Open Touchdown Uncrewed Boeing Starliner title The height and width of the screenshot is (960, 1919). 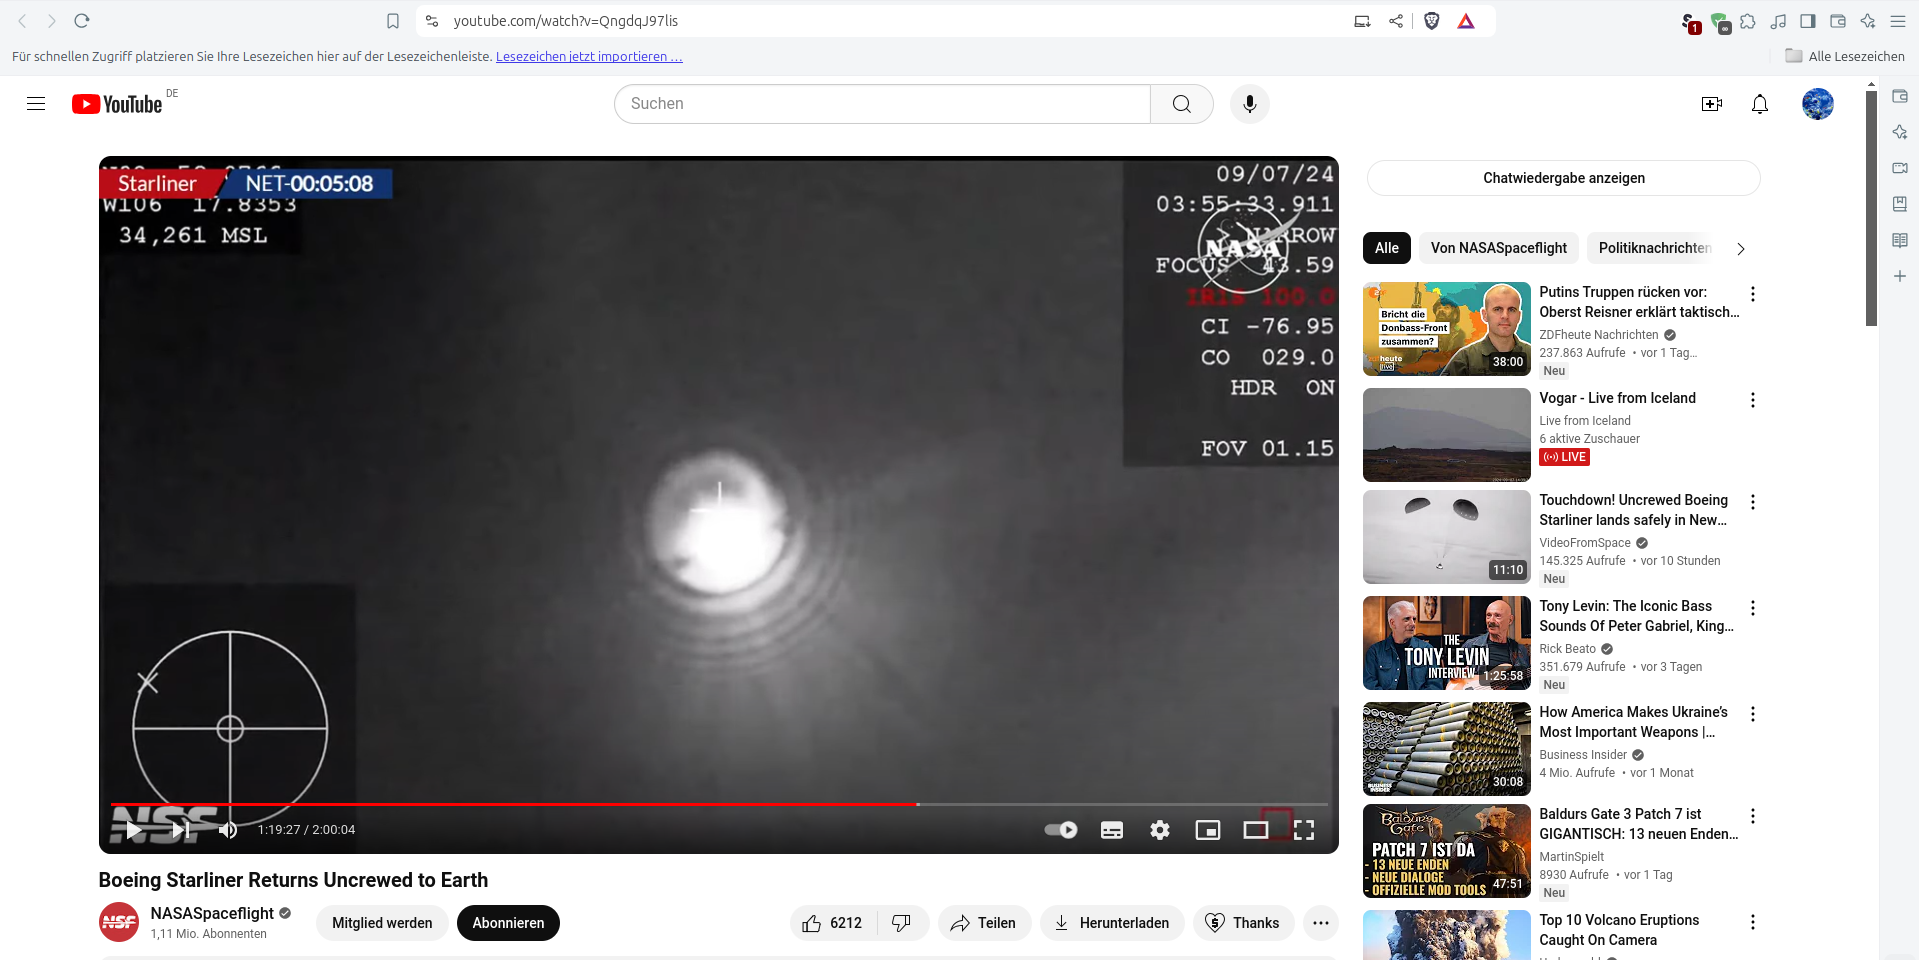click(1634, 510)
